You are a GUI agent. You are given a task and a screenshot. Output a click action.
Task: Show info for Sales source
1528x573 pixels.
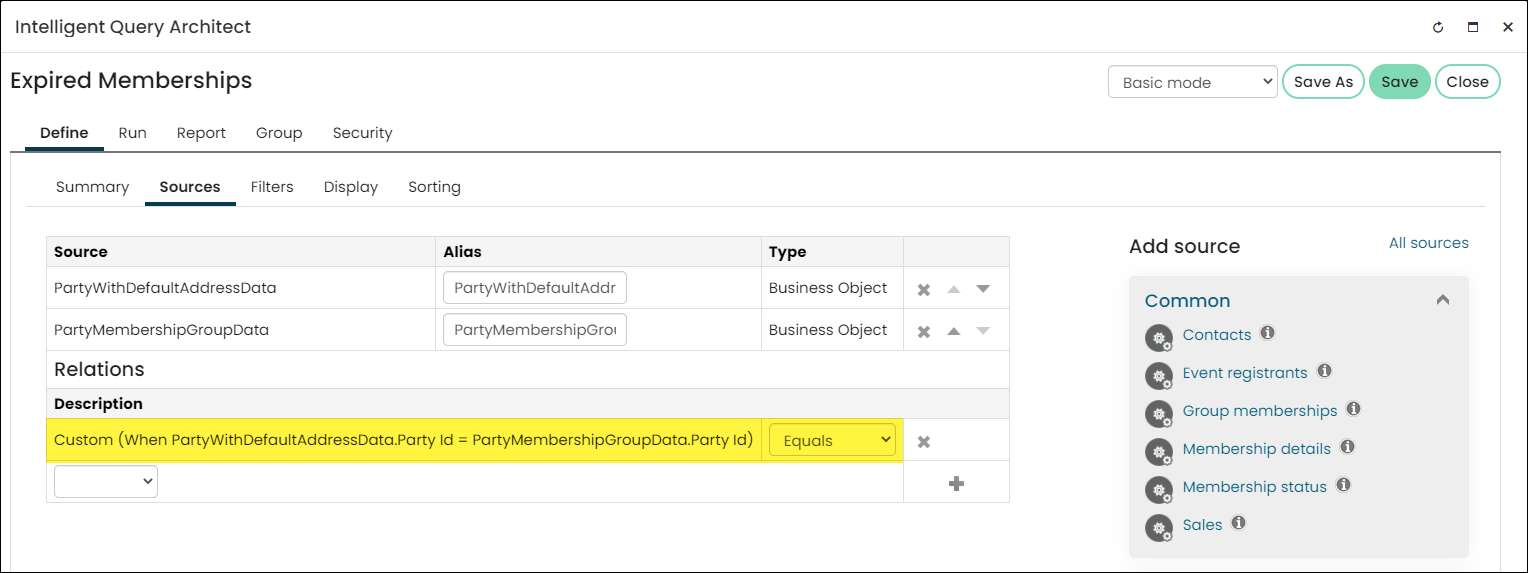[1238, 523]
